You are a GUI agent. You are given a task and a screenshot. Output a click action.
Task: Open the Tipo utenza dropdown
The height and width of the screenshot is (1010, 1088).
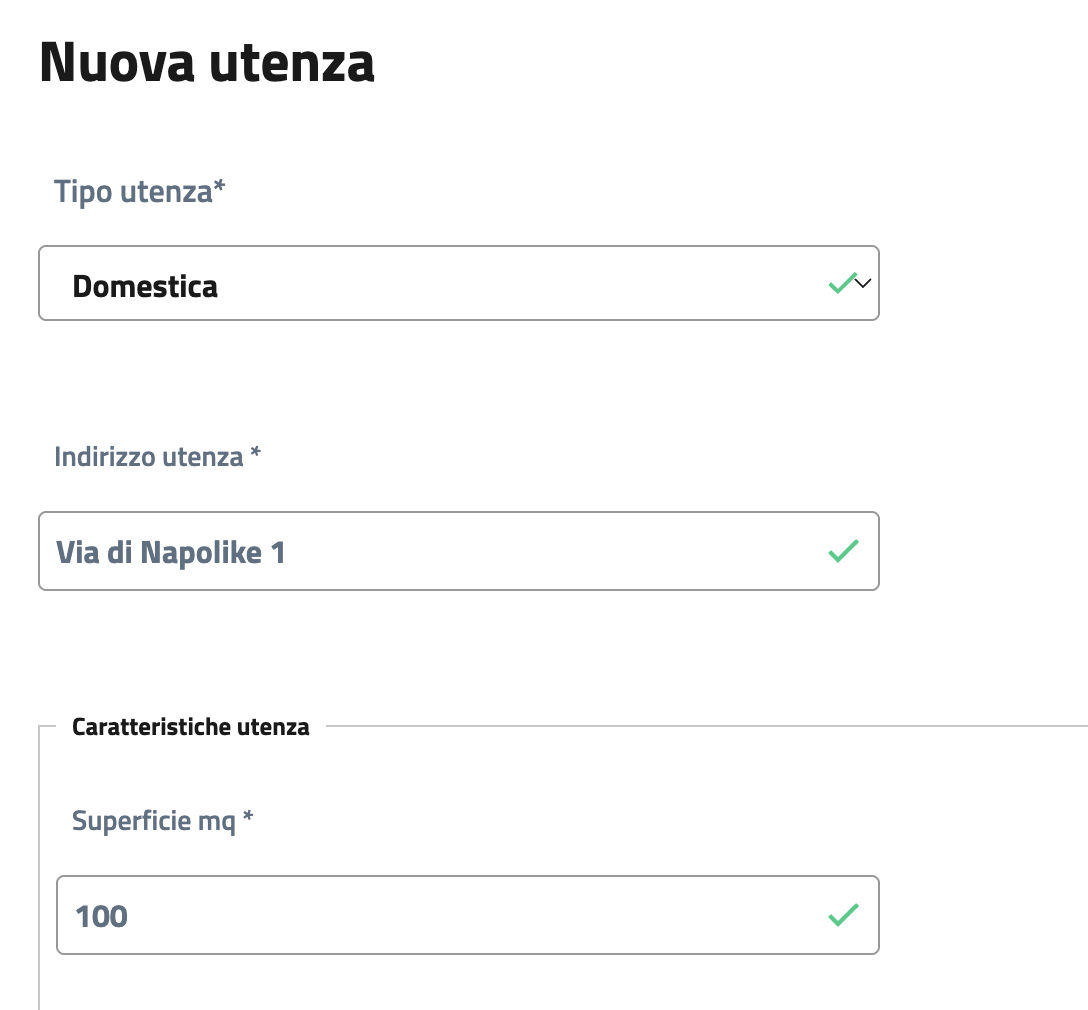click(458, 284)
